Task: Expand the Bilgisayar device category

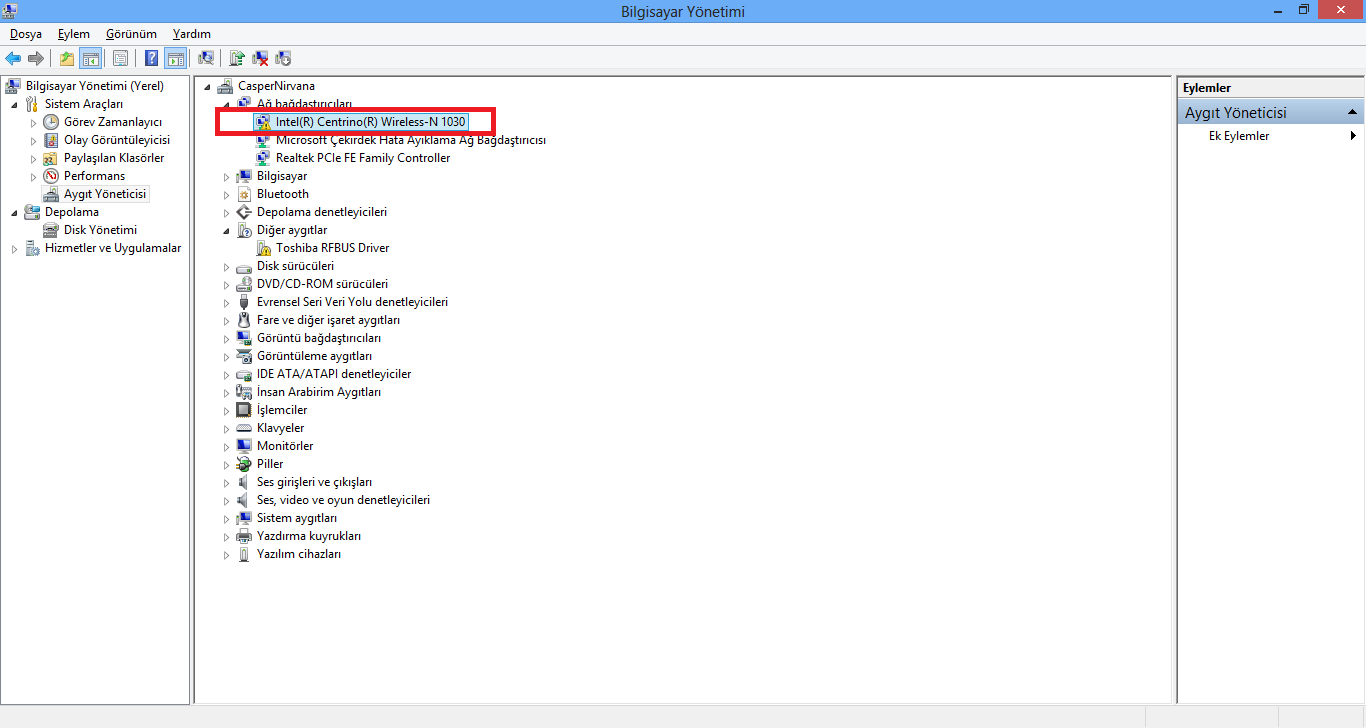Action: [x=226, y=176]
